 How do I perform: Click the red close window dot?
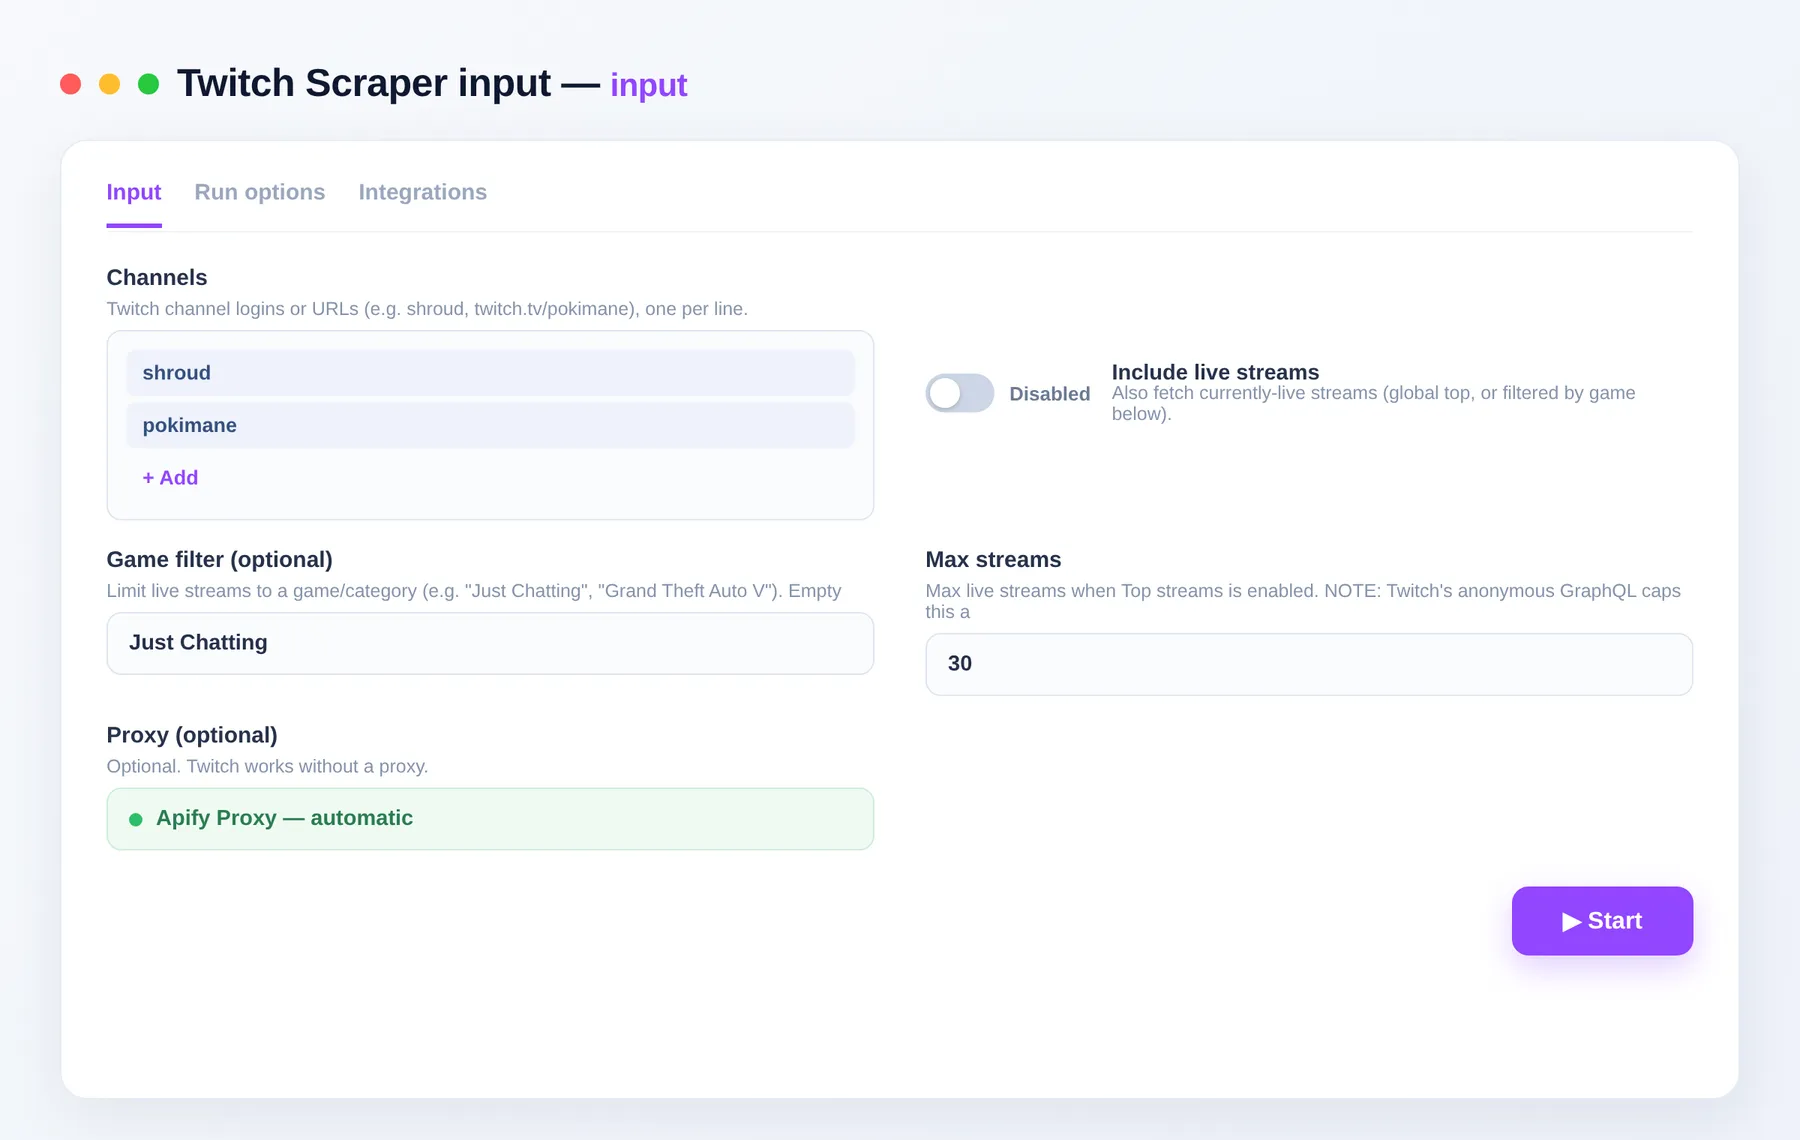[70, 84]
